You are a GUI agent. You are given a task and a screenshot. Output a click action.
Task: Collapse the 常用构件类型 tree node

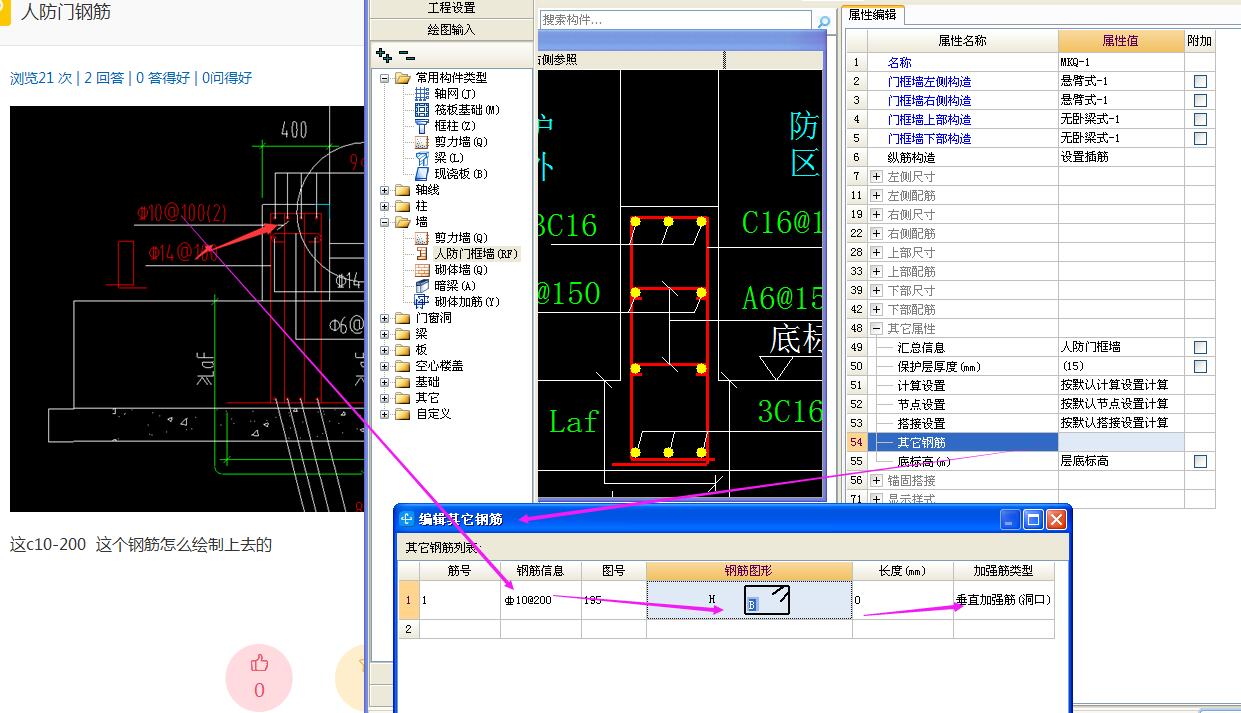385,78
